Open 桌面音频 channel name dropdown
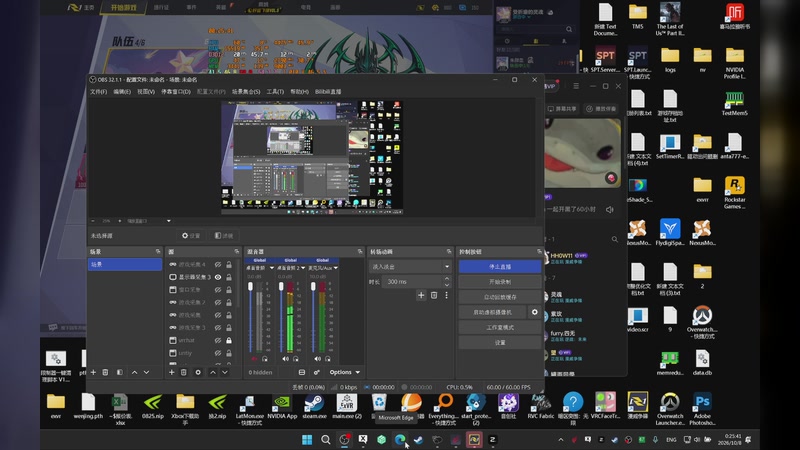 click(260, 268)
